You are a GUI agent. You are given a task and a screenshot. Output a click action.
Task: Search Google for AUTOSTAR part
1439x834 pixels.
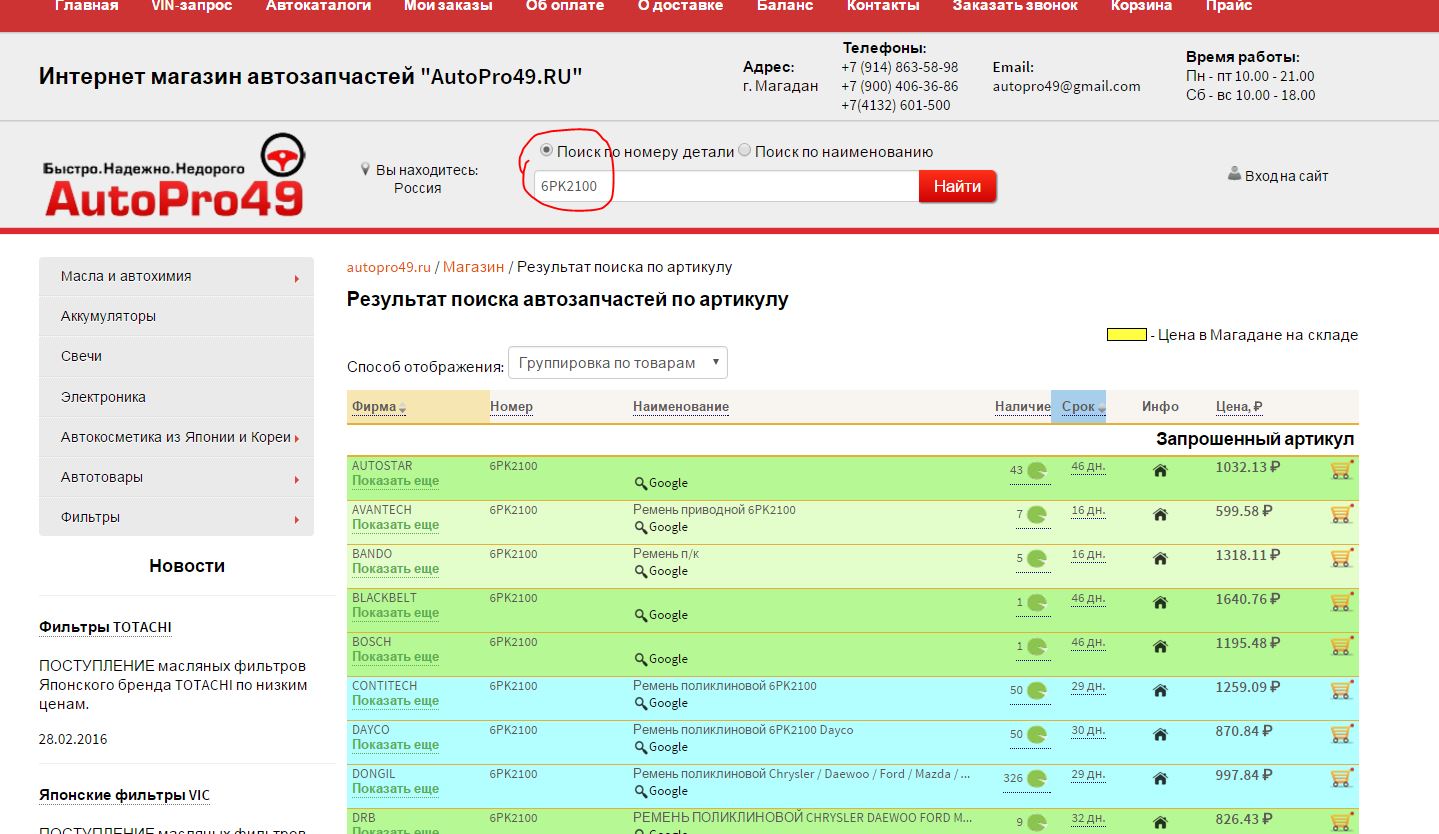(x=661, y=483)
